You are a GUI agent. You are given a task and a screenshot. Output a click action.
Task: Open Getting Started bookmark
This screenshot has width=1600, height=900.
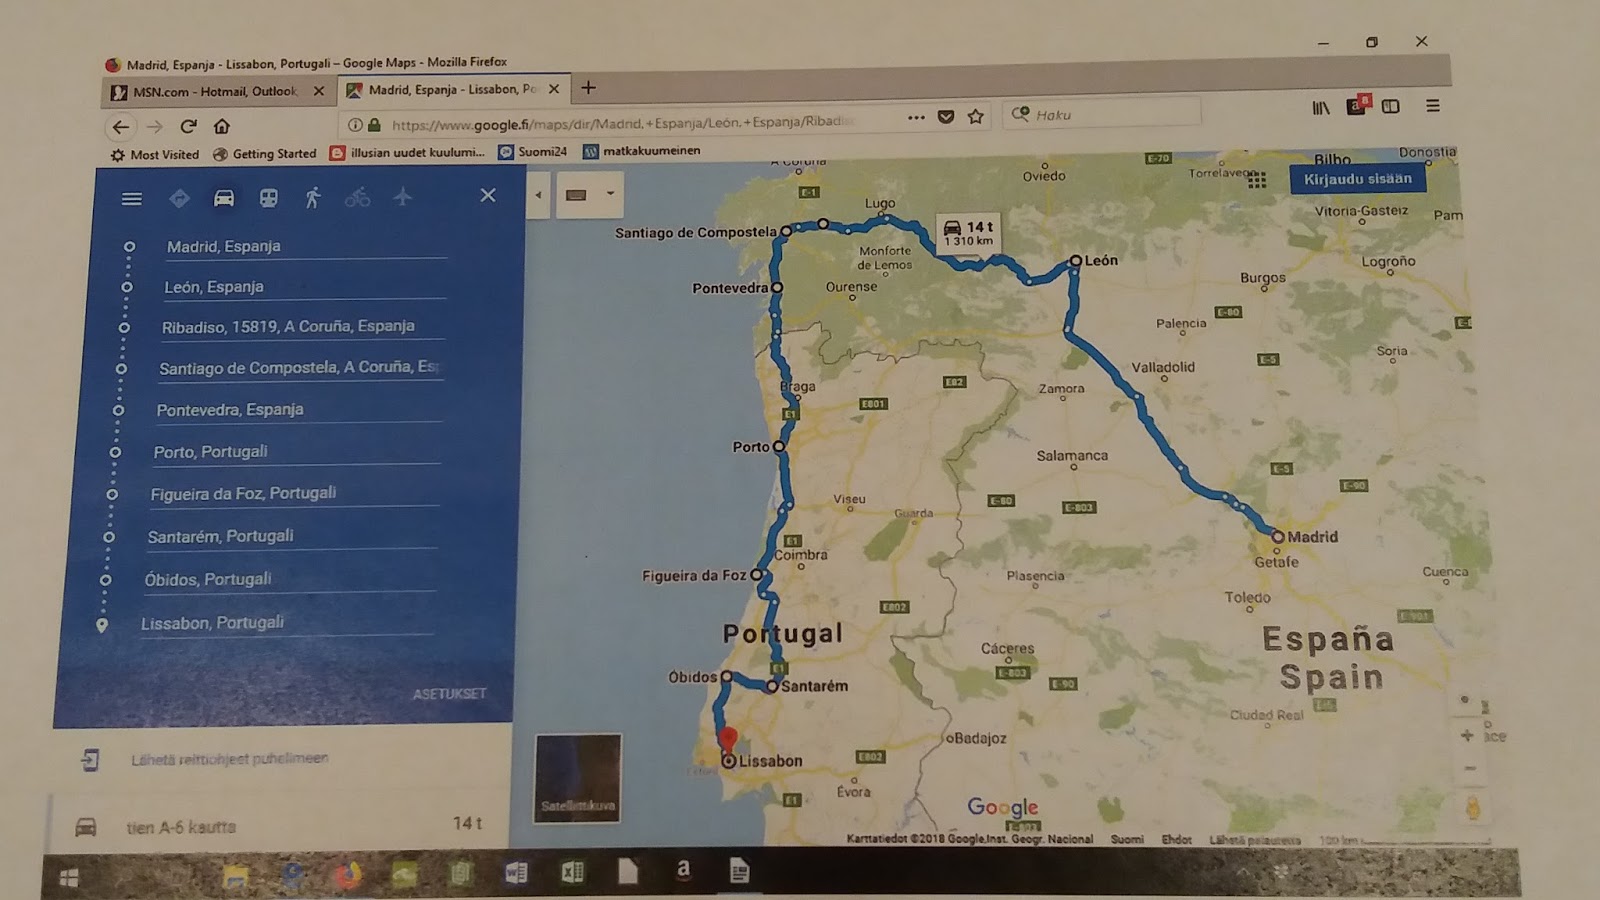coord(265,154)
